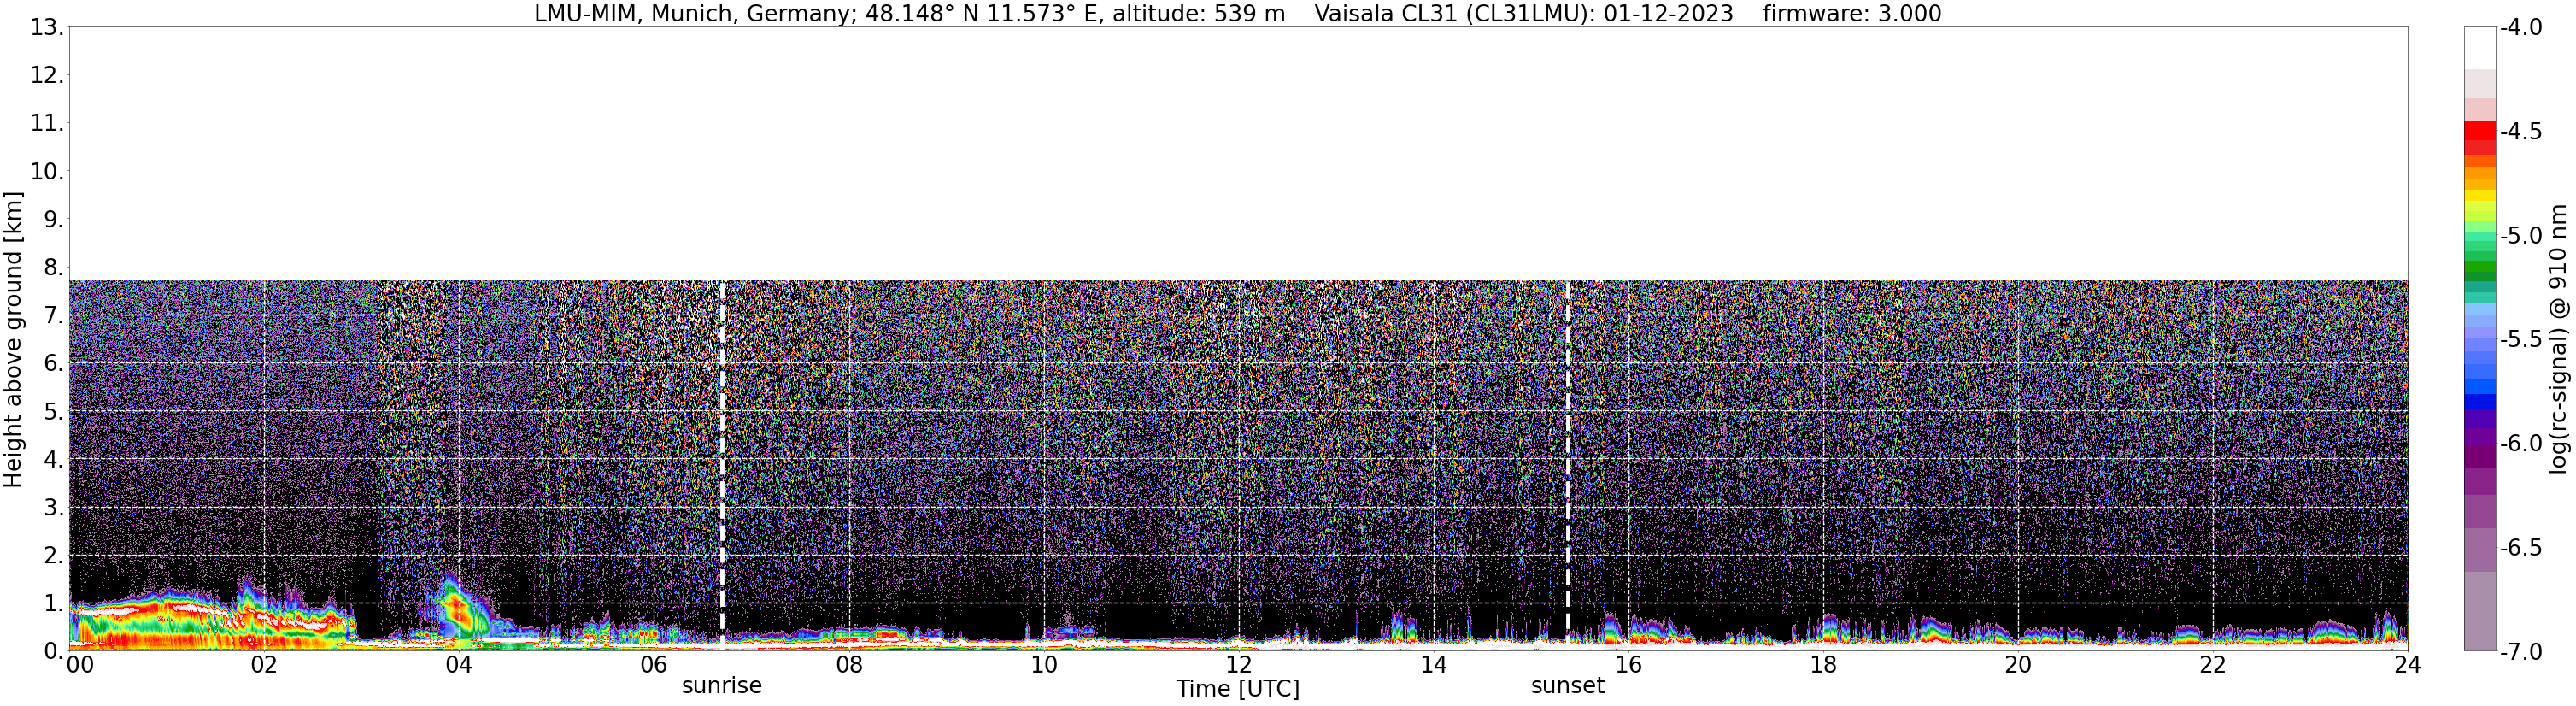Click the height axis tick label '13.'
Screen dimensions: 2576x706
tap(46, 28)
